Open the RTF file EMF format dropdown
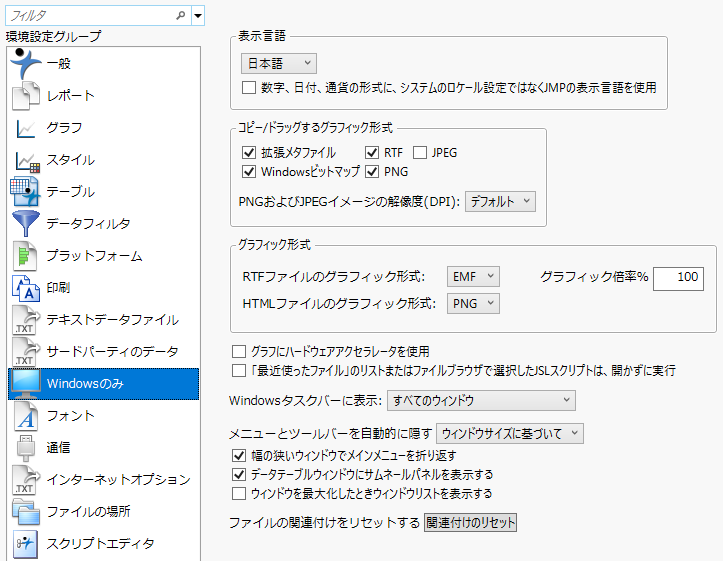 (473, 277)
